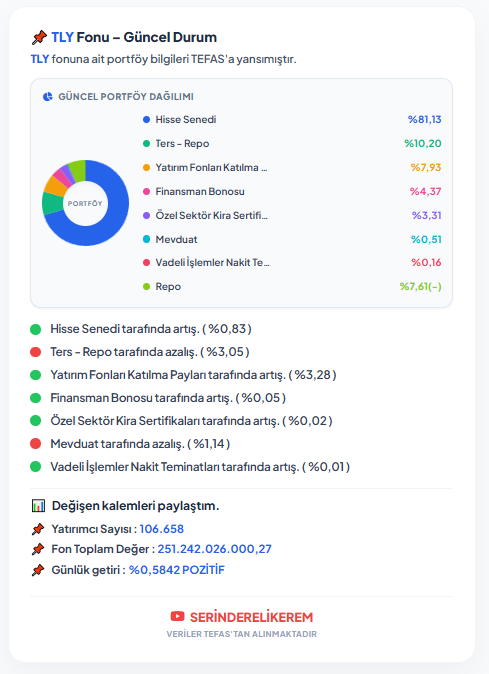Click the Değişen kalemleri paylaştım heading

coord(135,506)
